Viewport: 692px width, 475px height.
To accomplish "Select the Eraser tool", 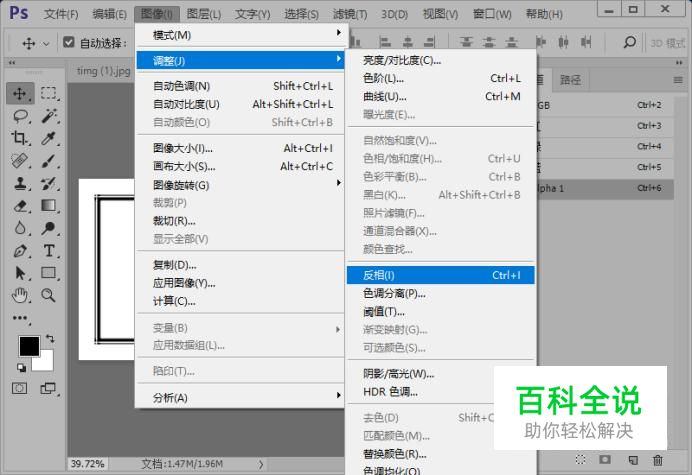I will pyautogui.click(x=19, y=206).
